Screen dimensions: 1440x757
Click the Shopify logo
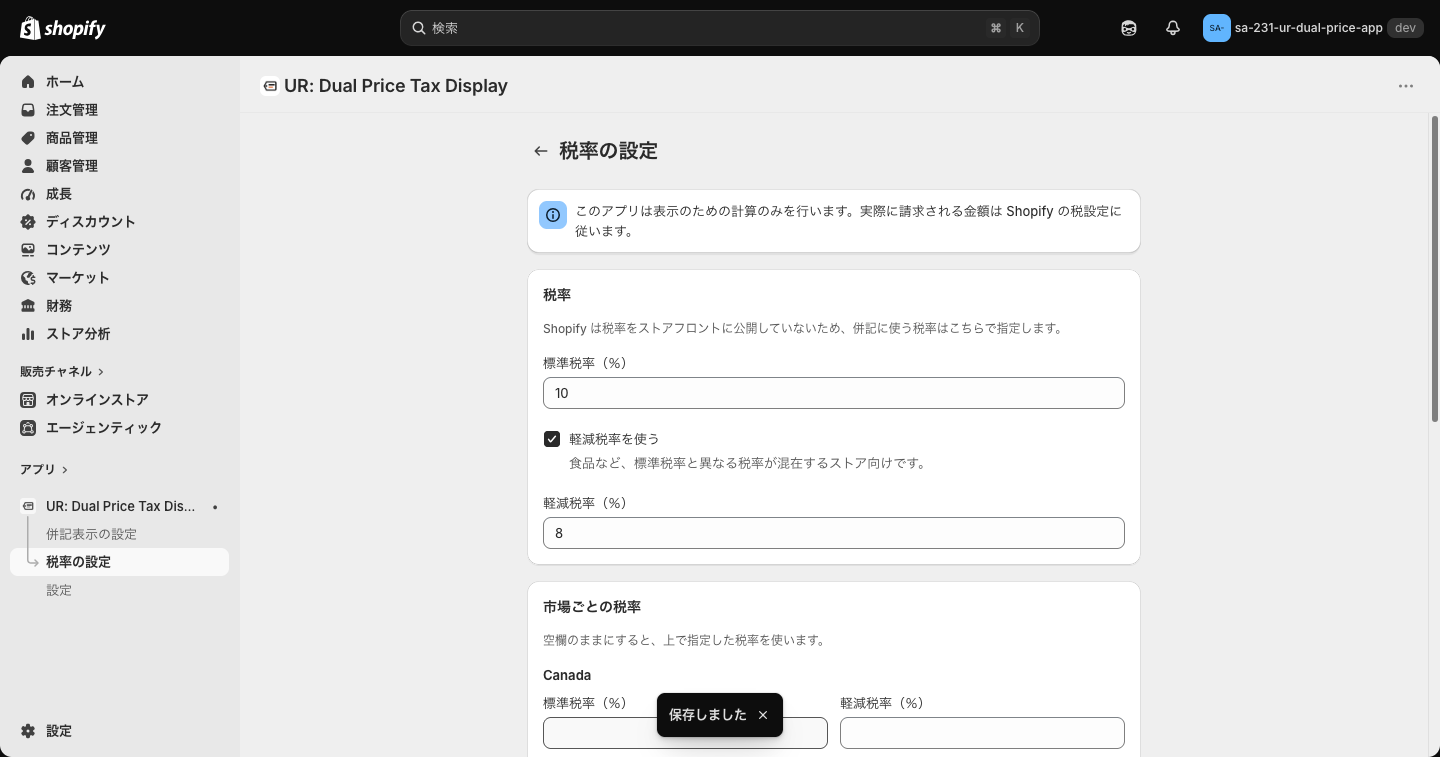click(x=62, y=28)
